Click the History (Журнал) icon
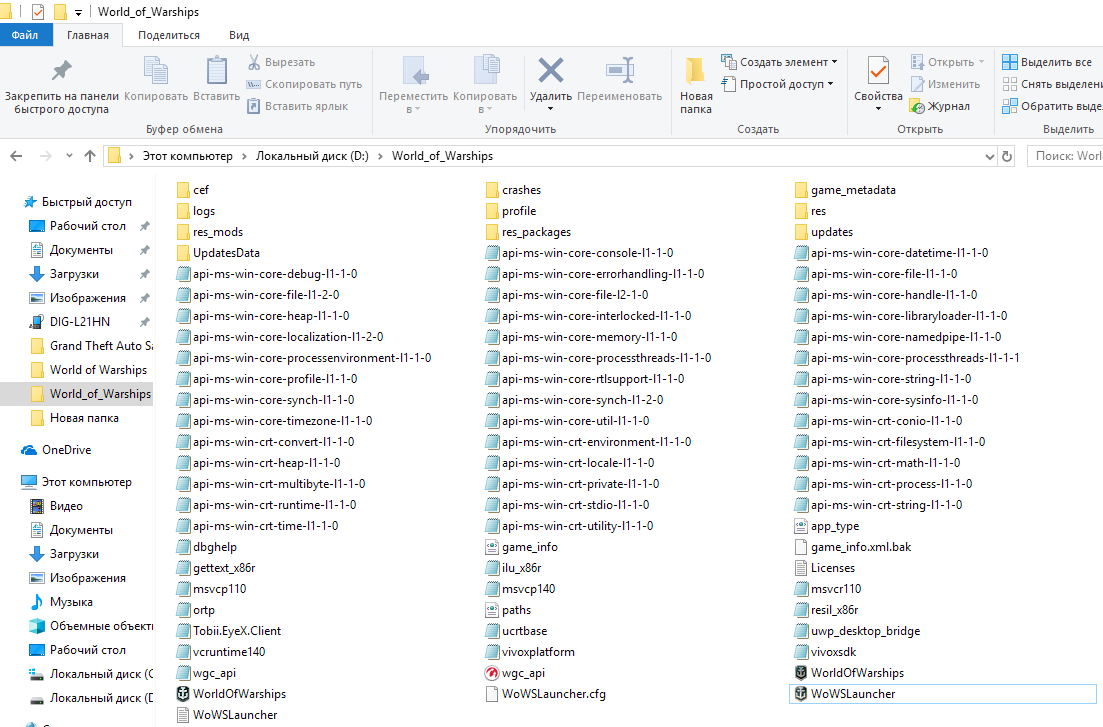The image size is (1103, 727). coord(917,106)
